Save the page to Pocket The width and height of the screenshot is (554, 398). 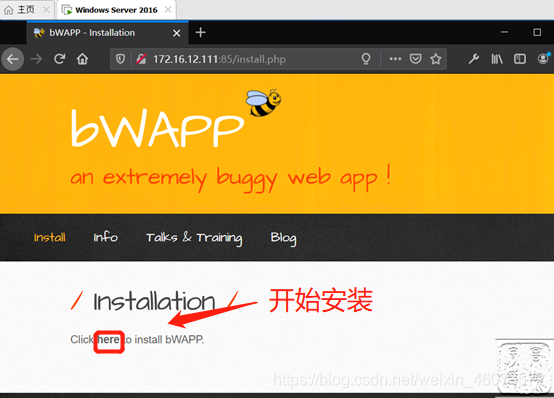(416, 59)
